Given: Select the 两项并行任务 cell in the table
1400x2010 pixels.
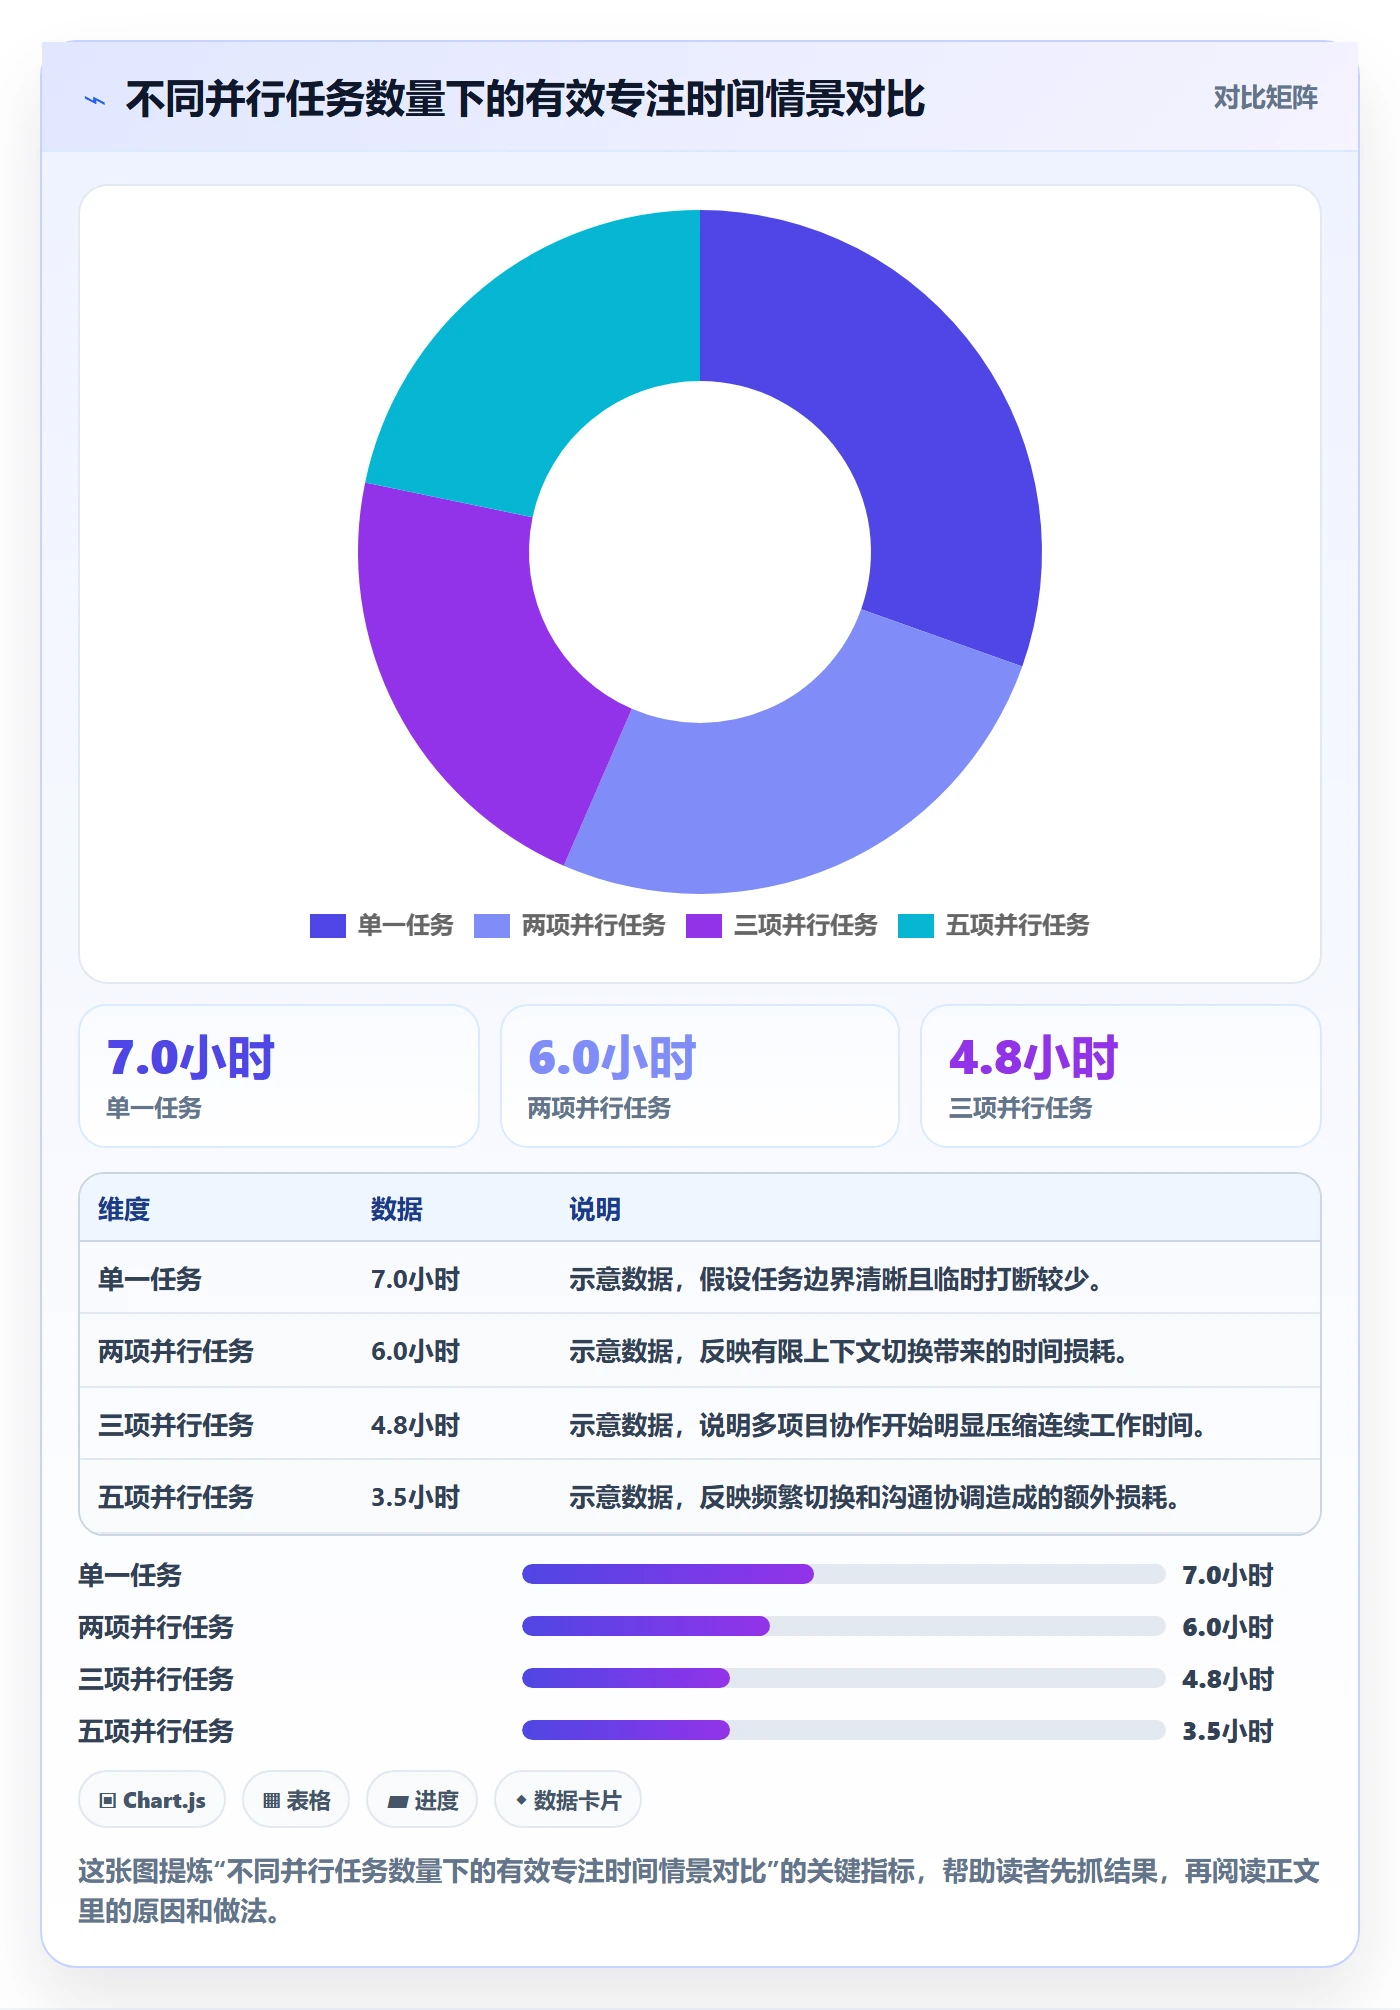Looking at the screenshot, I should 176,1351.
